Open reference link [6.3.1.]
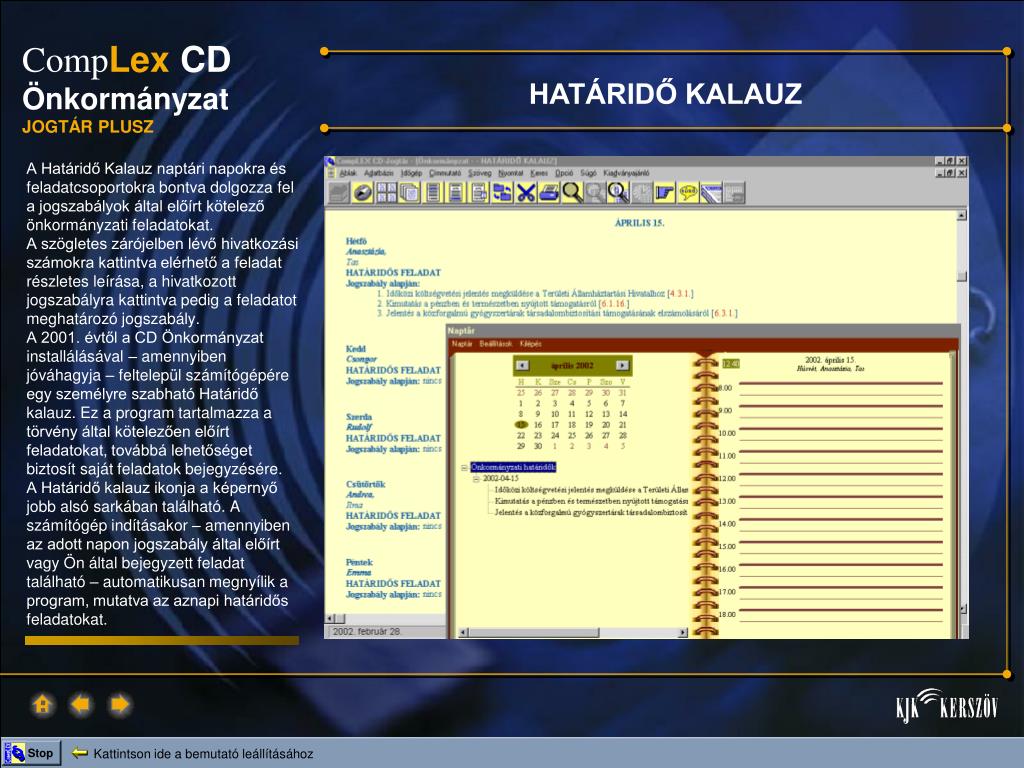This screenshot has height=768, width=1024. 724,313
